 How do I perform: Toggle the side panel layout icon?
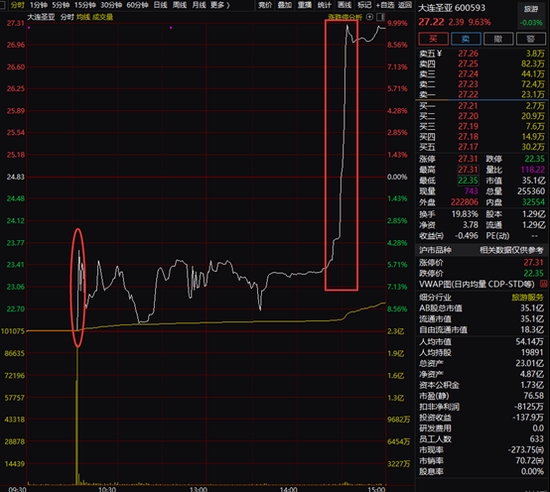pos(380,17)
